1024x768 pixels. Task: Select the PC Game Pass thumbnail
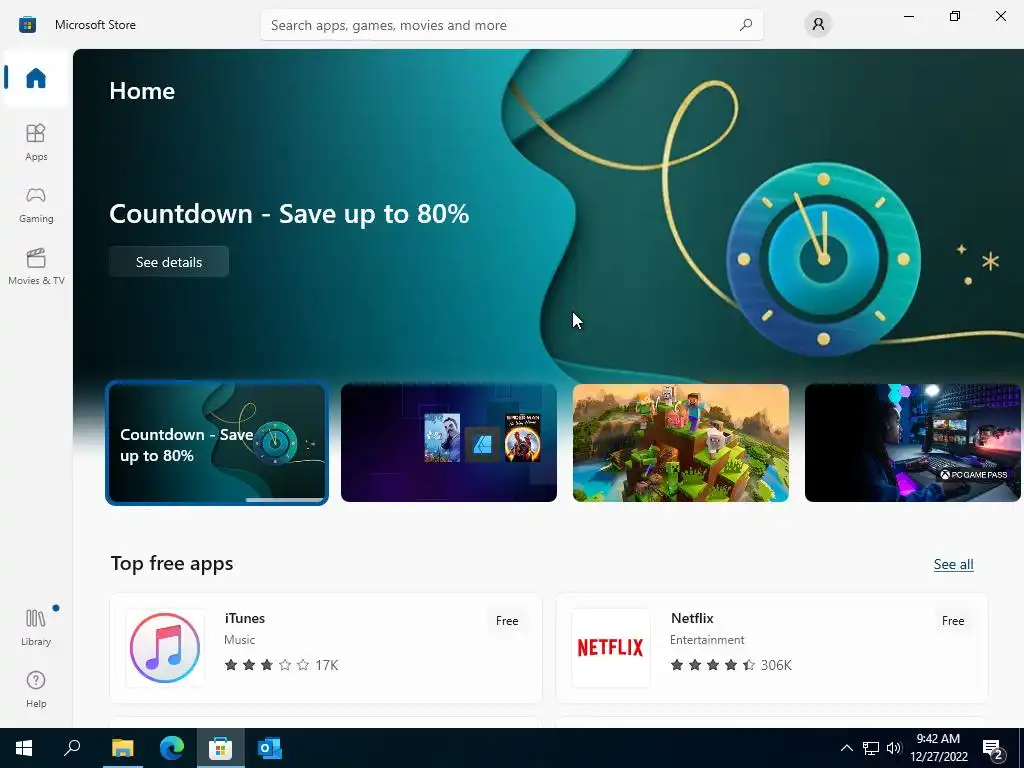(912, 443)
